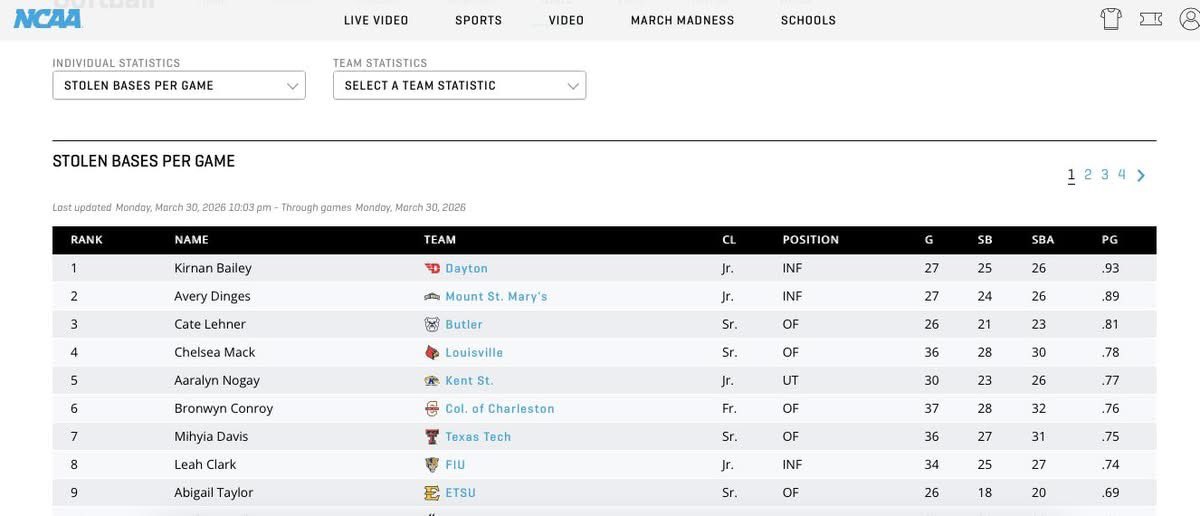Open Schools menu
The width and height of the screenshot is (1200, 516).
click(x=809, y=20)
